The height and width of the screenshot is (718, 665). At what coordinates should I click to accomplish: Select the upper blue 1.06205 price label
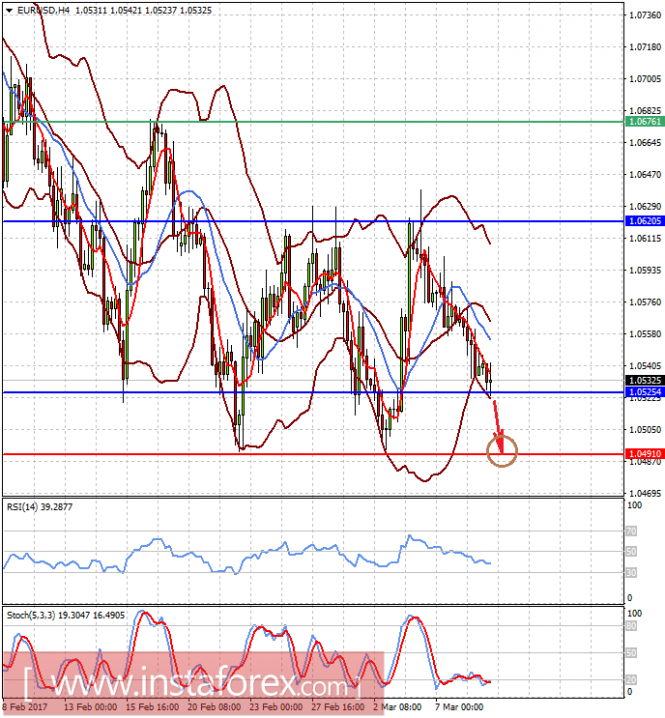644,221
